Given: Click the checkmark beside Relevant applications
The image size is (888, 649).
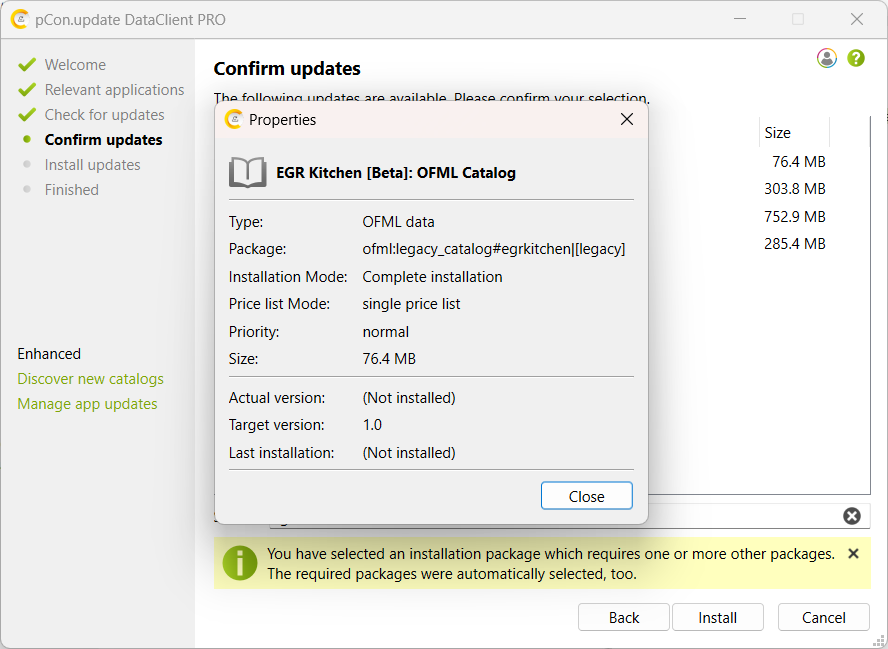Looking at the screenshot, I should click(x=27, y=89).
